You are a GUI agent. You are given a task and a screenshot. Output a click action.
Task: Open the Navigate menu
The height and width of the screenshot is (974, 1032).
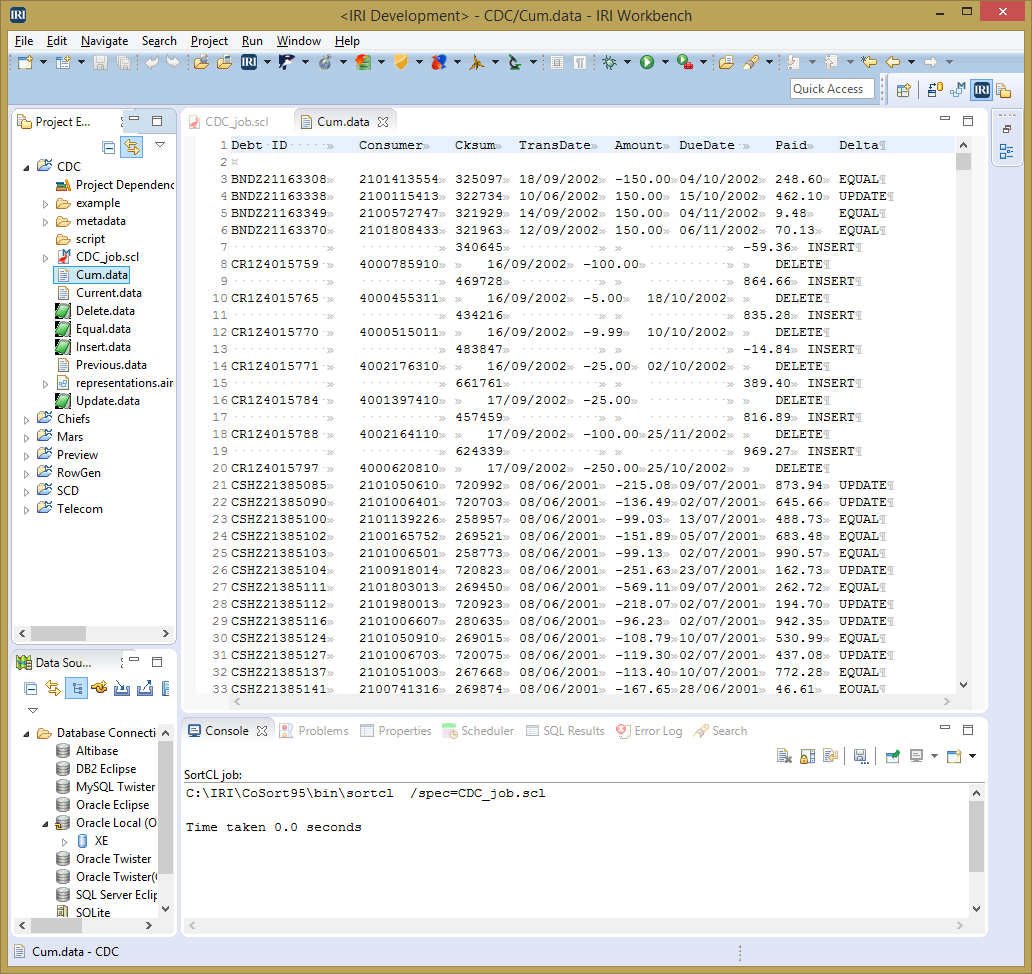[x=104, y=41]
